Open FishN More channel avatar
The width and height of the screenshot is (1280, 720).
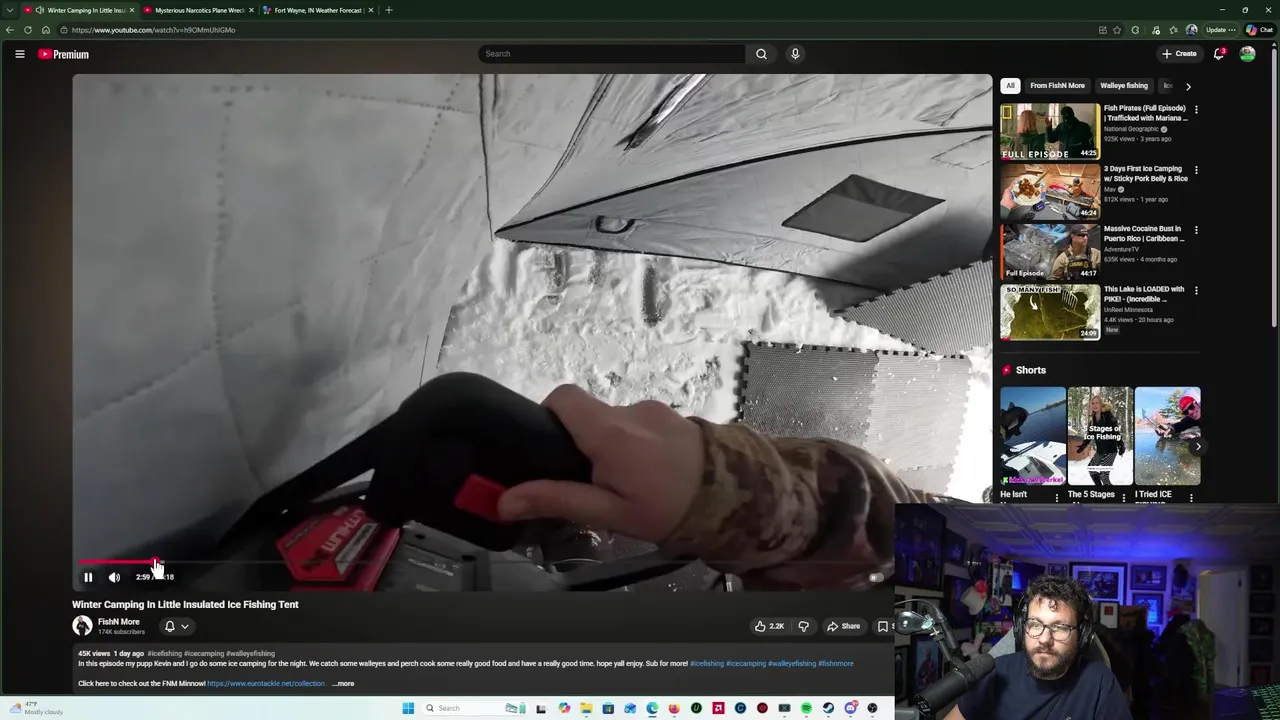82,626
